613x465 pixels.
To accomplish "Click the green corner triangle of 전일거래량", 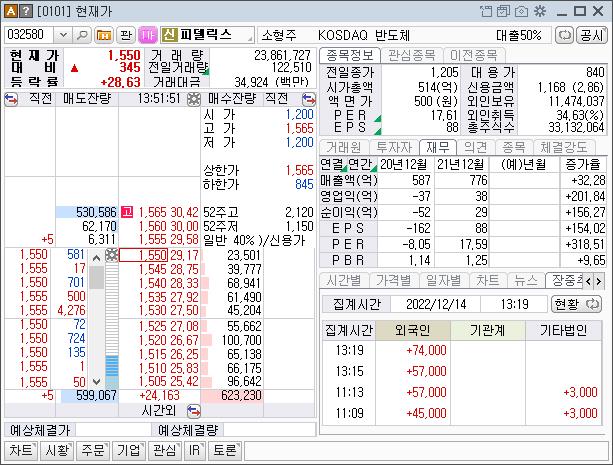I will tap(206, 72).
